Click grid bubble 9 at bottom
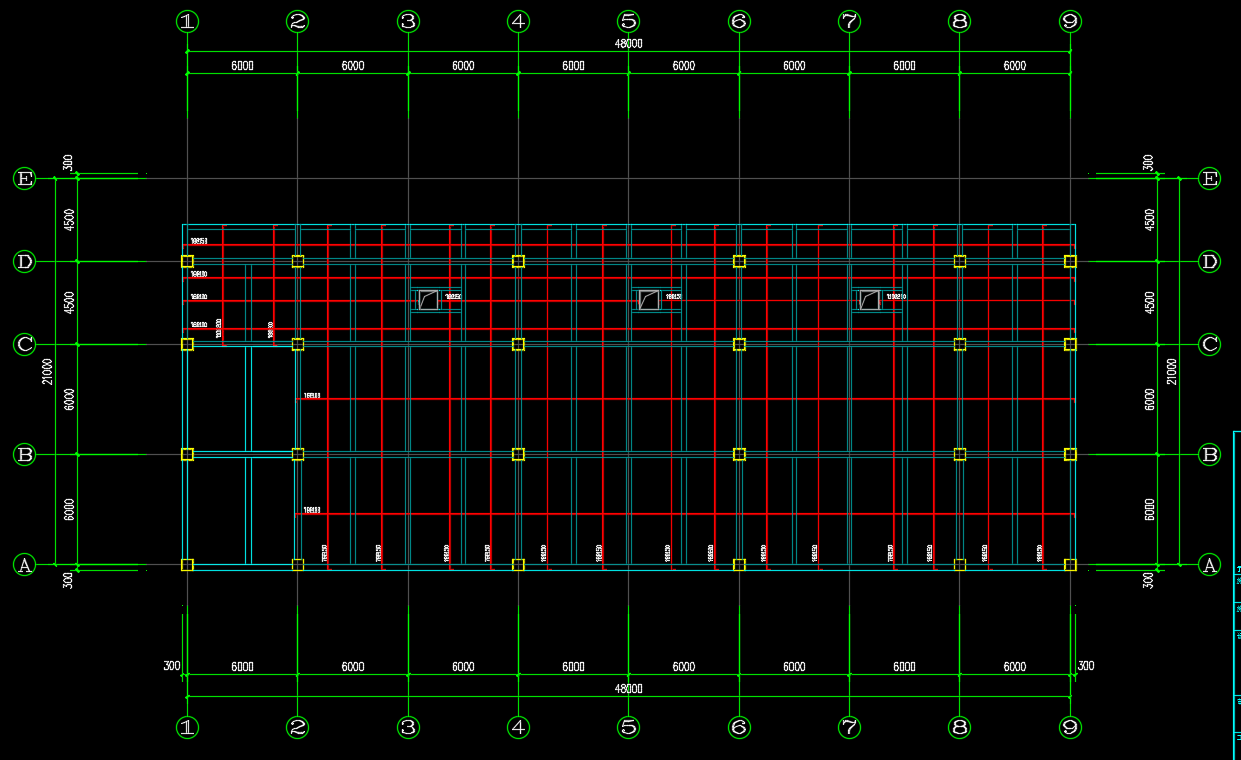 [1070, 727]
